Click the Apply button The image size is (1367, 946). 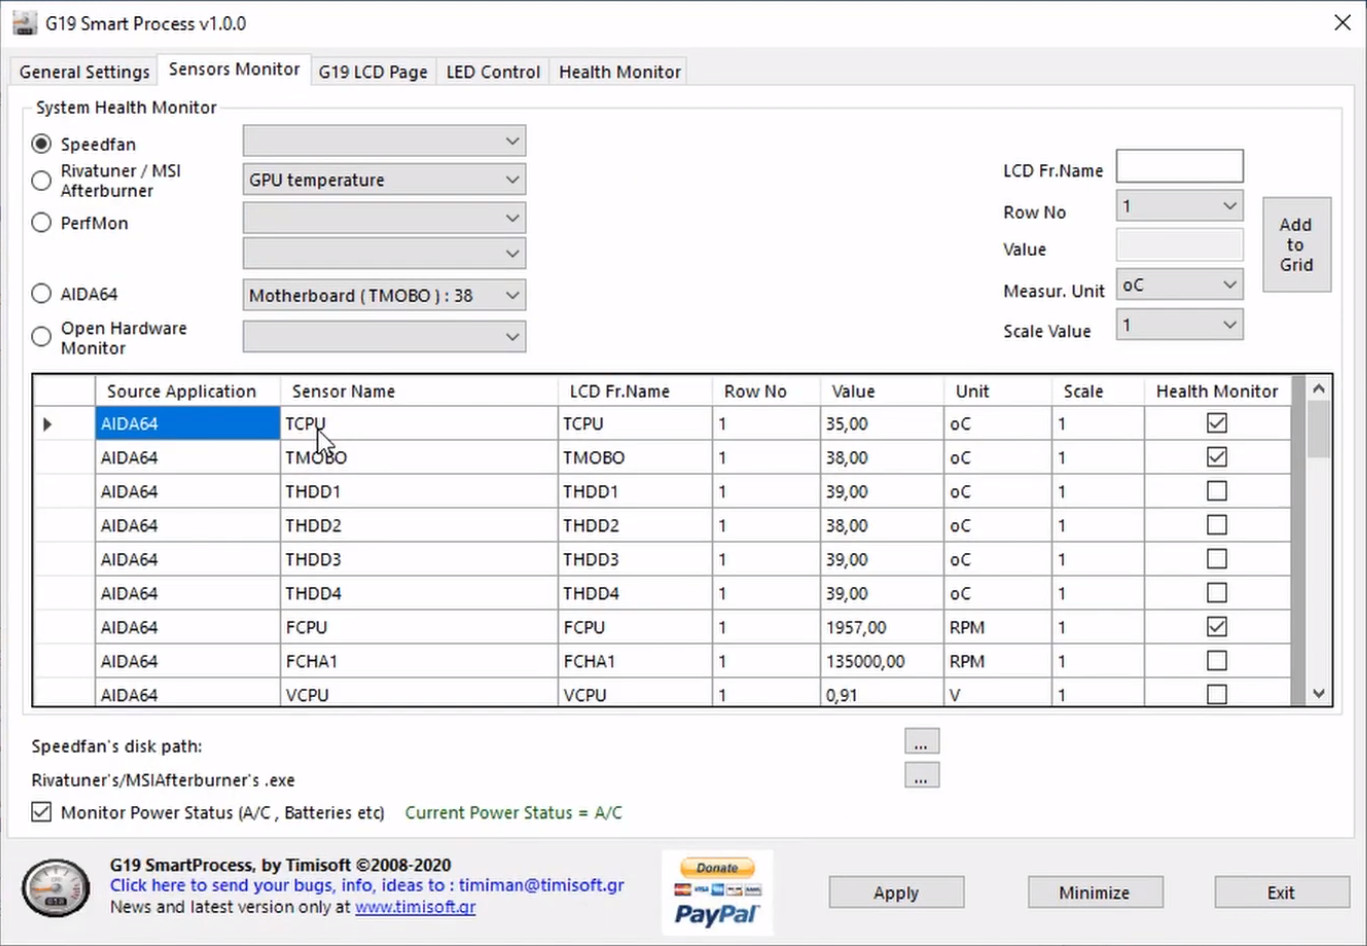tap(896, 892)
